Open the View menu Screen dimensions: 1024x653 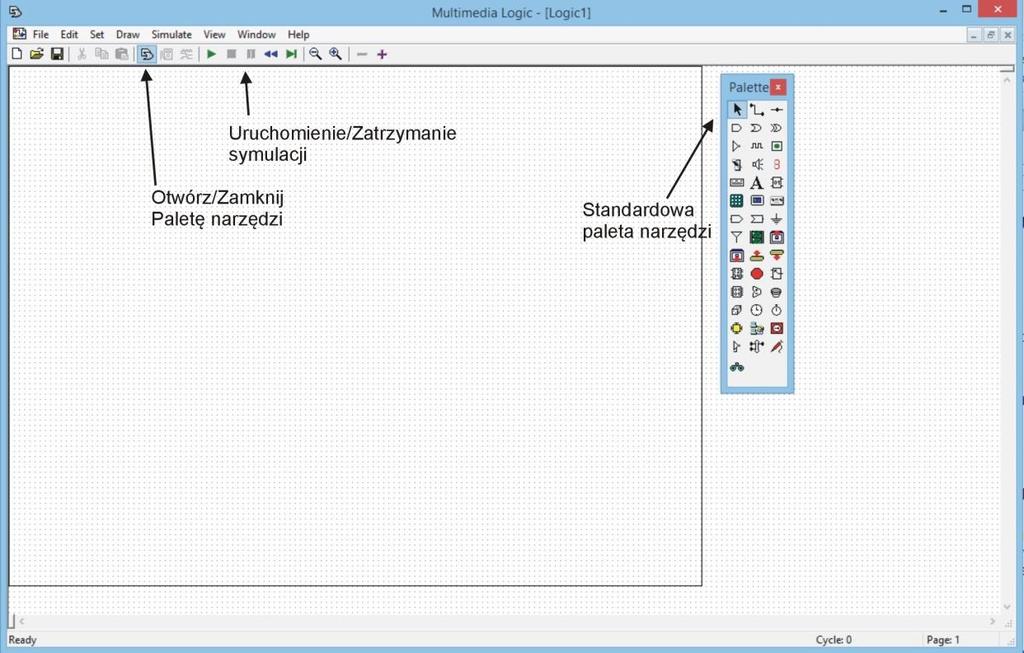pyautogui.click(x=214, y=35)
